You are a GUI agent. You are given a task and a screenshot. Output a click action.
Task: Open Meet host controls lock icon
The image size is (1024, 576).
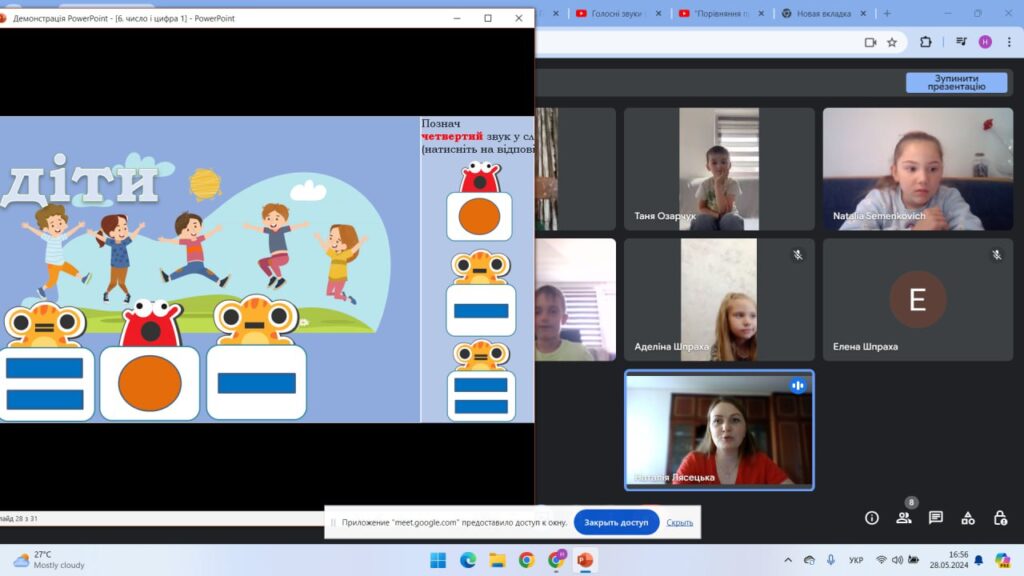pos(1000,518)
